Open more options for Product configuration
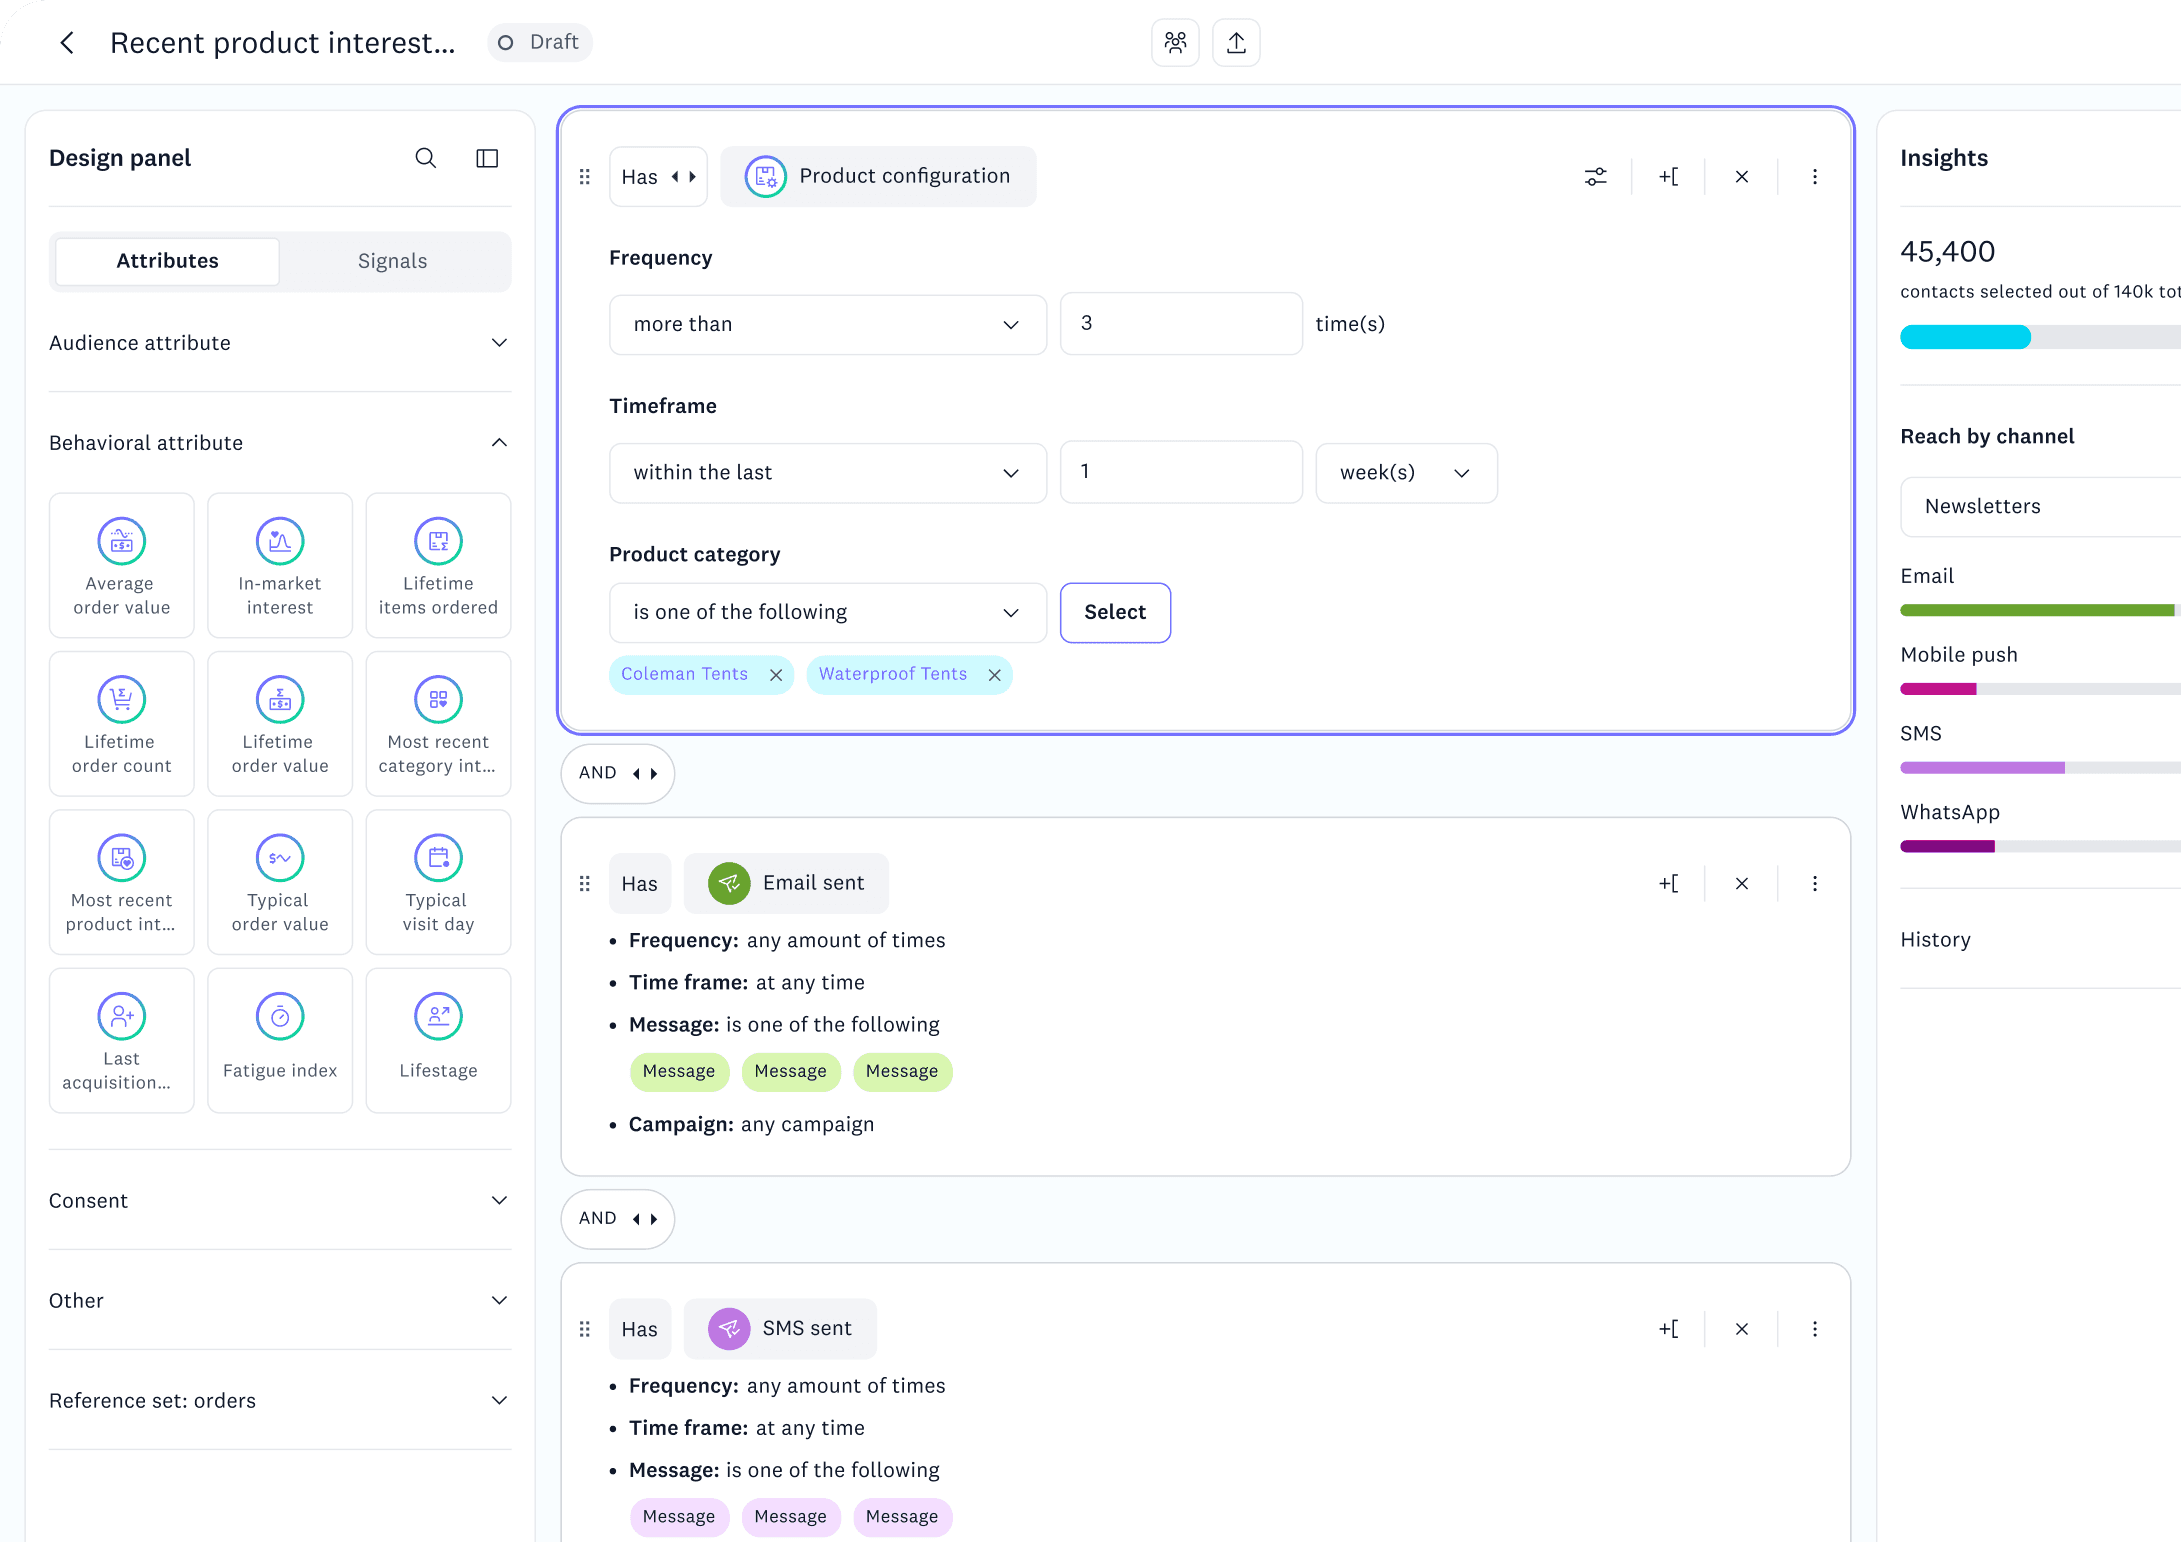The height and width of the screenshot is (1542, 2181). coord(1815,177)
